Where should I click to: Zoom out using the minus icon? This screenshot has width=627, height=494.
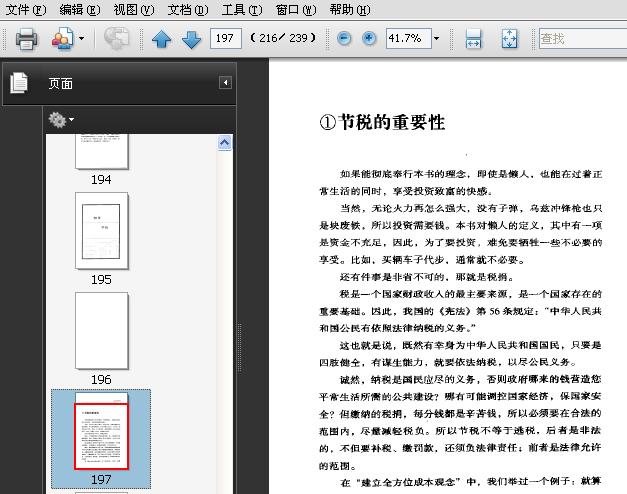(344, 38)
